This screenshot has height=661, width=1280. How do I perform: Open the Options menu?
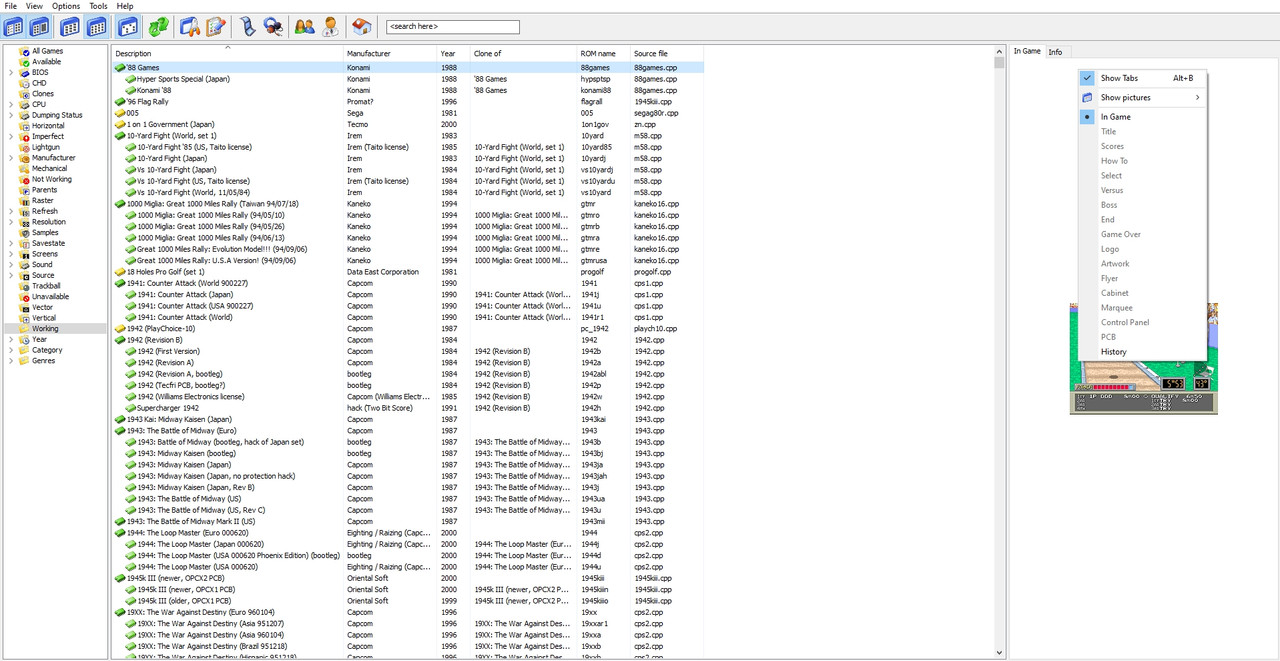(66, 6)
